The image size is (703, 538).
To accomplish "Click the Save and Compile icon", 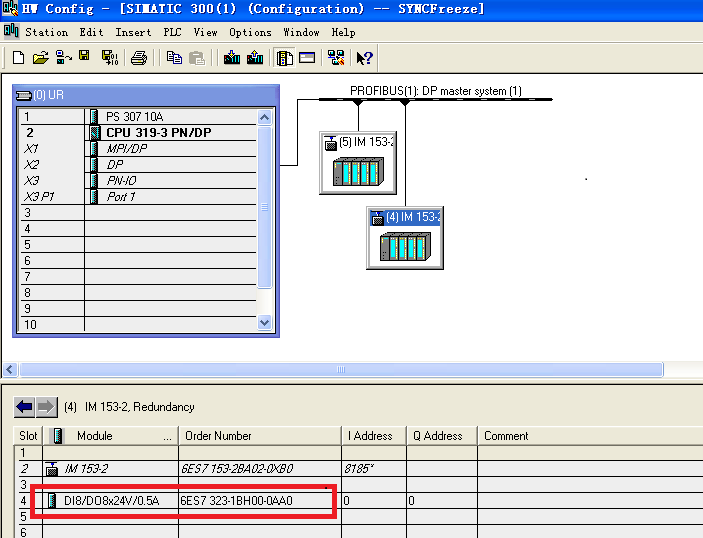I will 109,58.
